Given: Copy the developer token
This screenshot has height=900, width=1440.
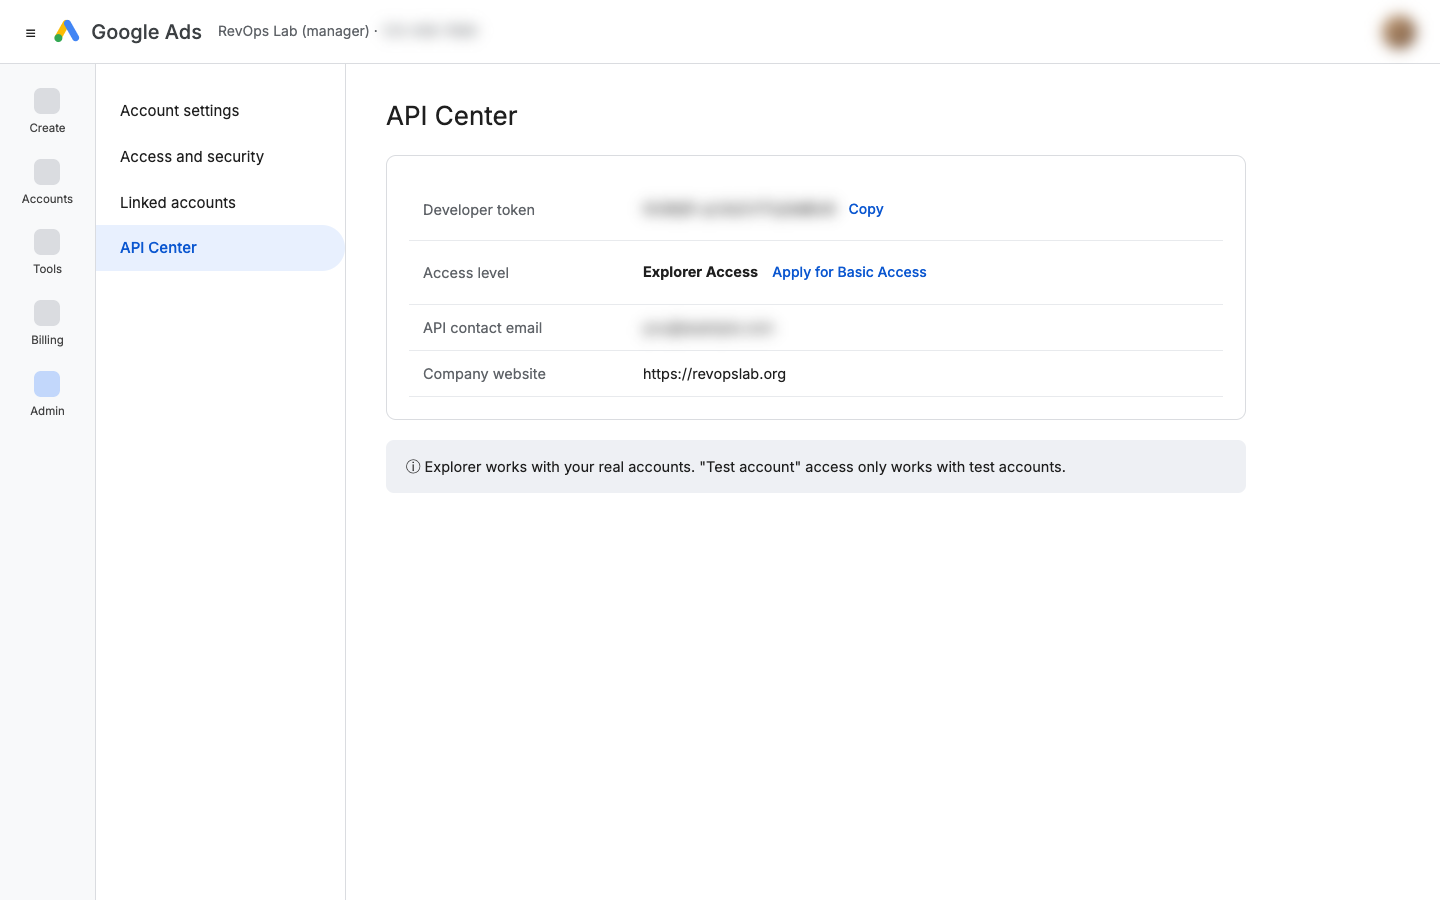Looking at the screenshot, I should pyautogui.click(x=866, y=209).
